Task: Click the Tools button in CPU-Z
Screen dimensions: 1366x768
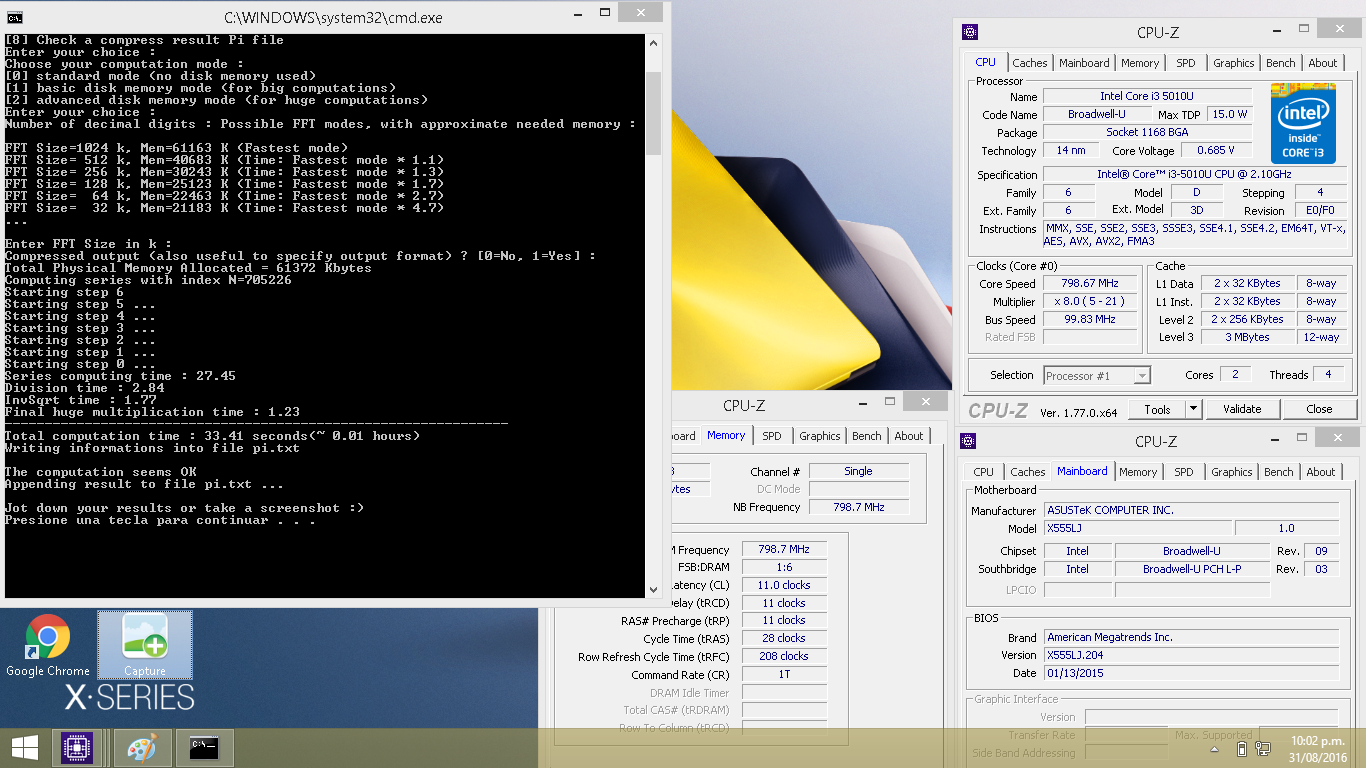Action: coord(1157,409)
